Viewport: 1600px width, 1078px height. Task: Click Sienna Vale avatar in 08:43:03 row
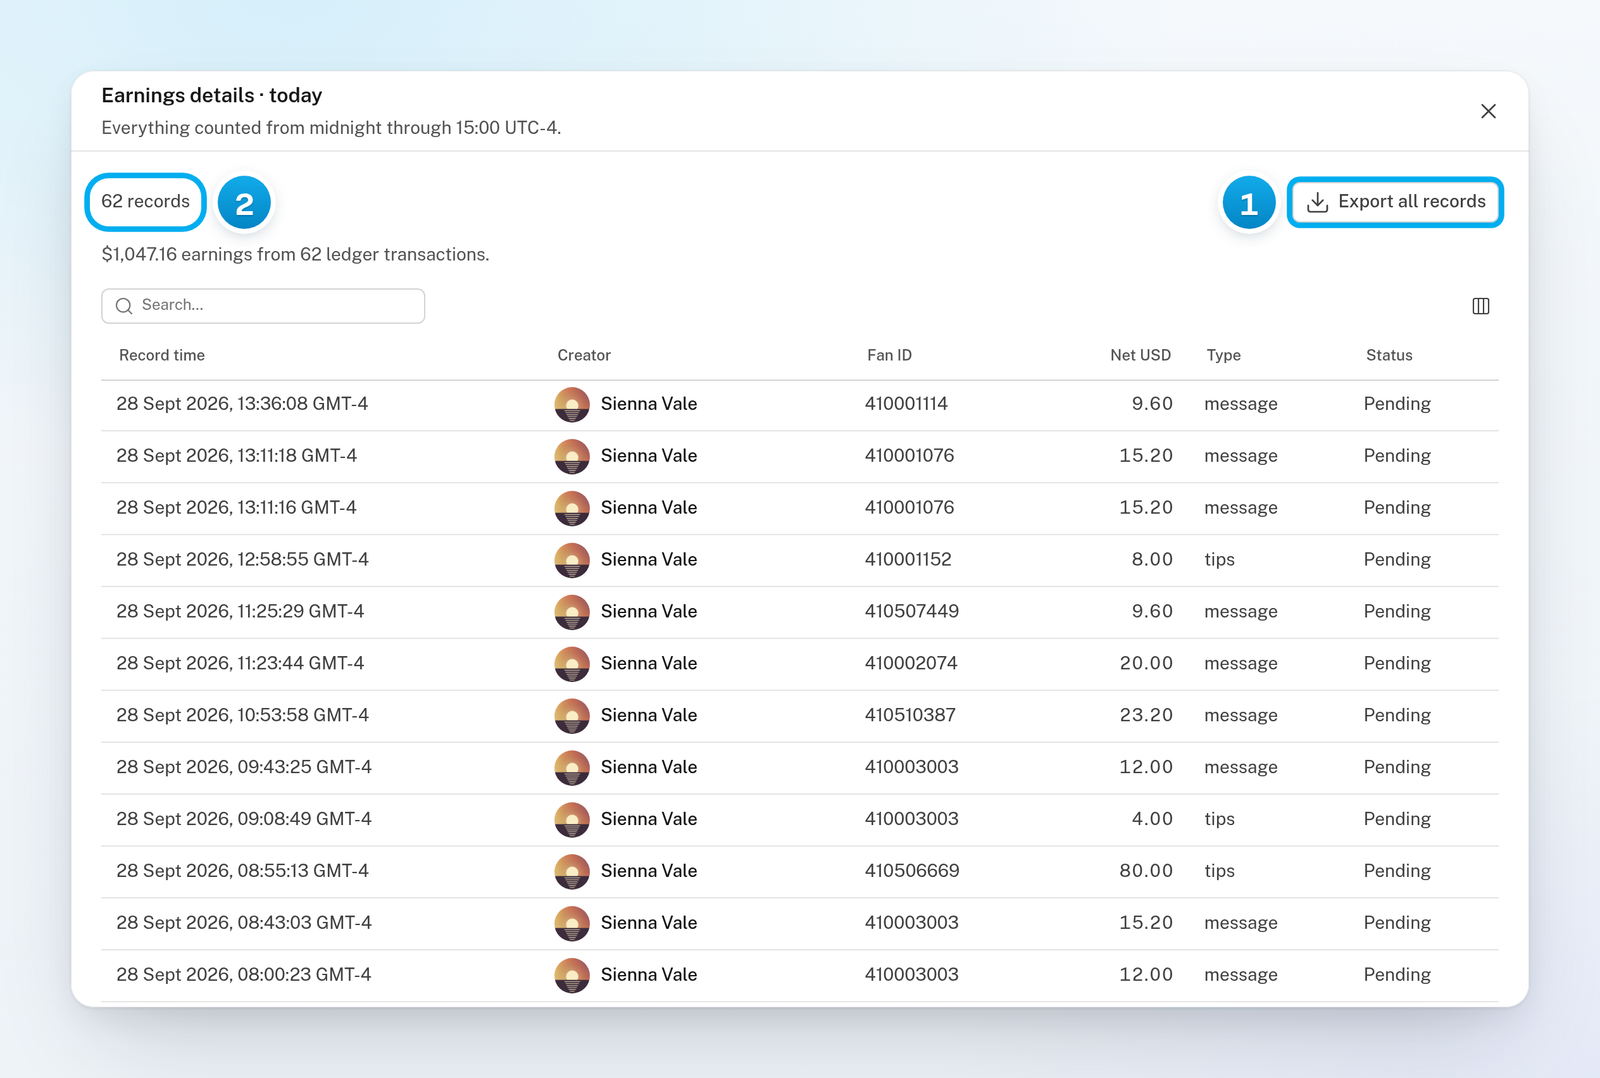[x=572, y=924]
